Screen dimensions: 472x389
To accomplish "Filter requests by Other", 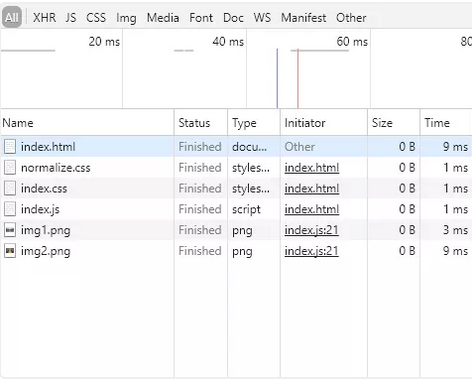I will click(x=351, y=17).
